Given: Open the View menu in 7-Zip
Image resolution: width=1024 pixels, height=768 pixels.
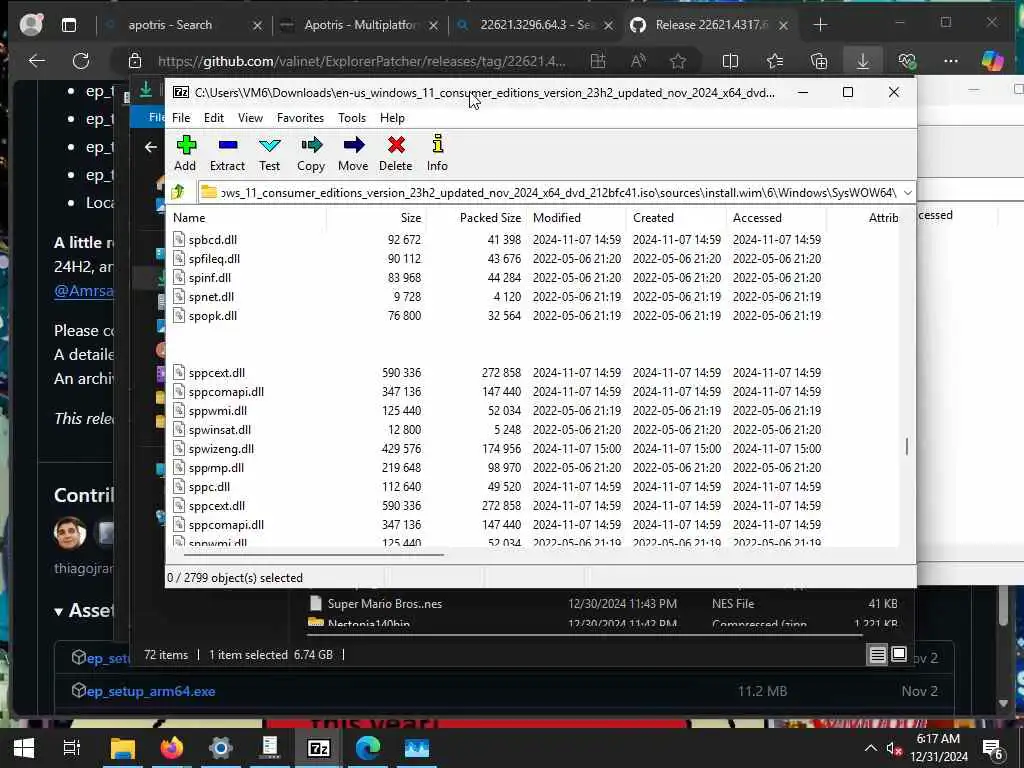Looking at the screenshot, I should tap(250, 118).
